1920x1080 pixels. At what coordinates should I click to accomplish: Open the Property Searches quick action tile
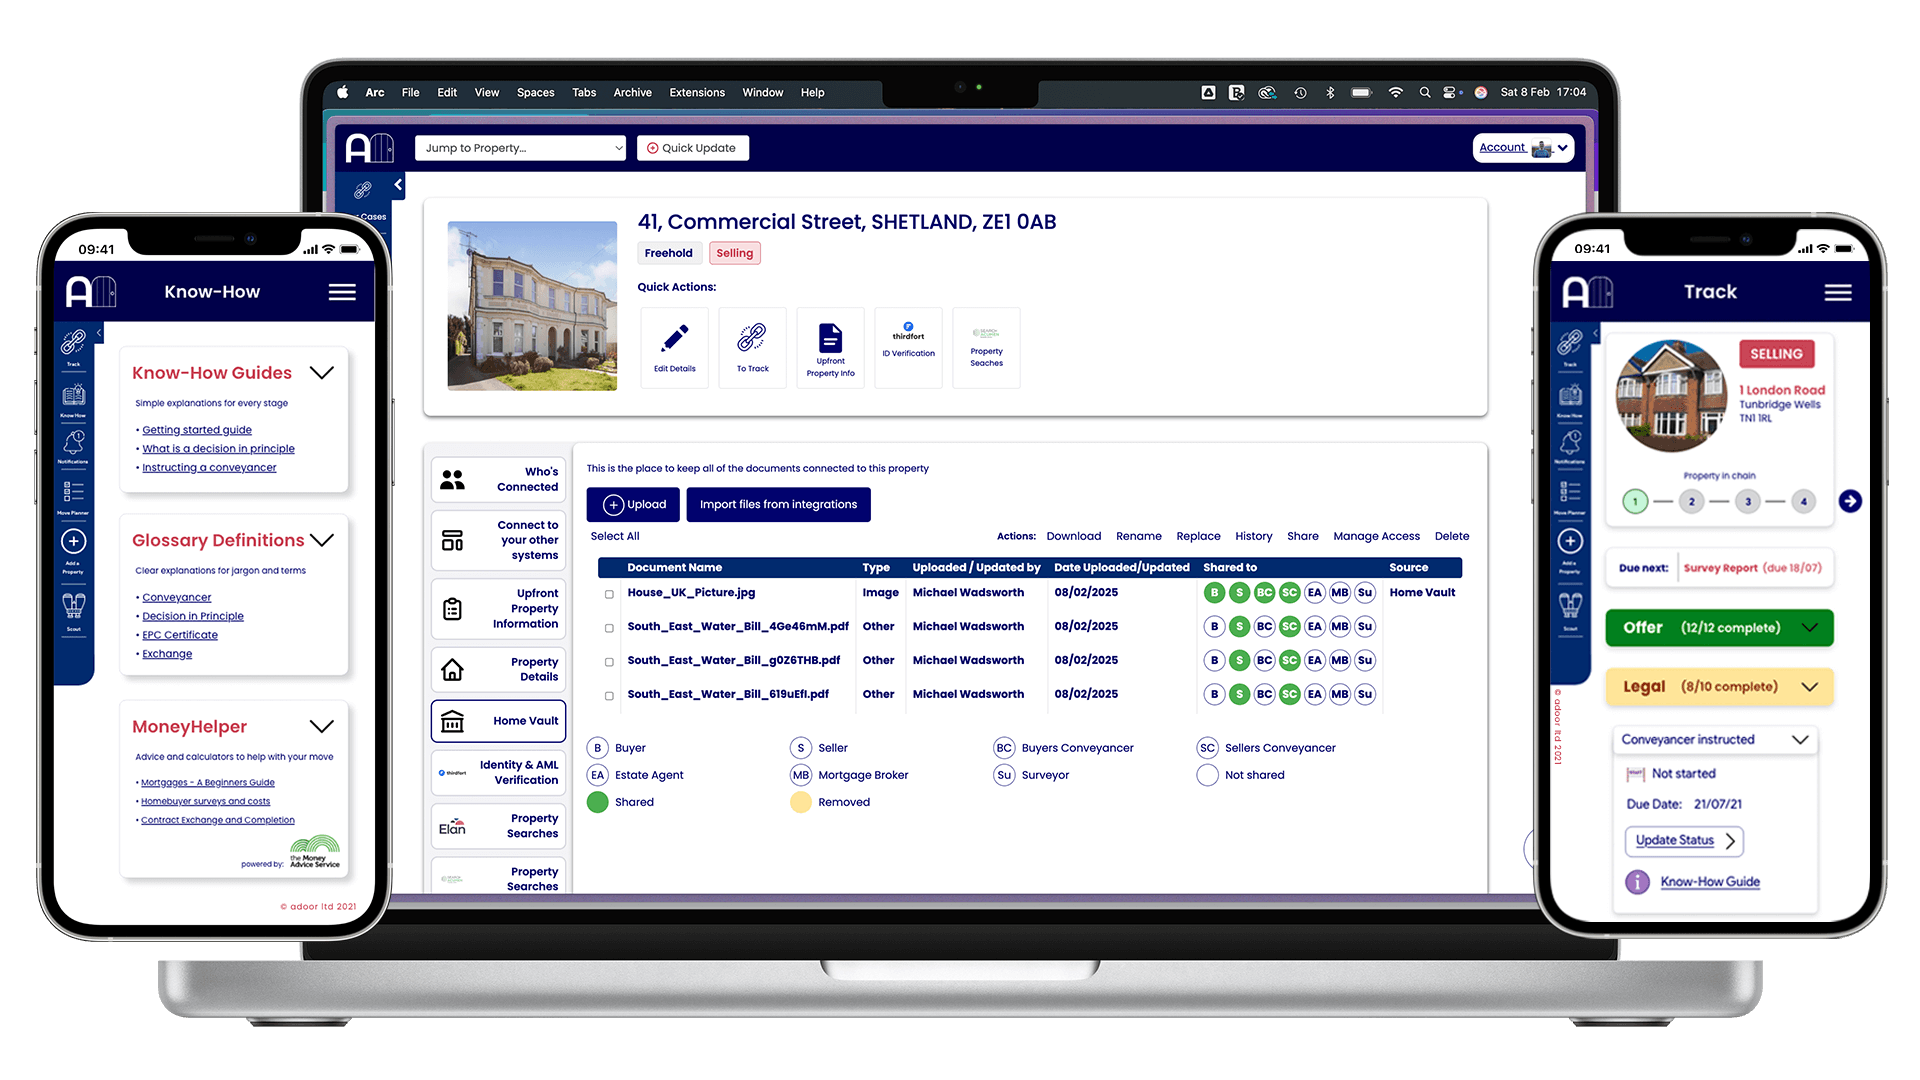tap(986, 345)
